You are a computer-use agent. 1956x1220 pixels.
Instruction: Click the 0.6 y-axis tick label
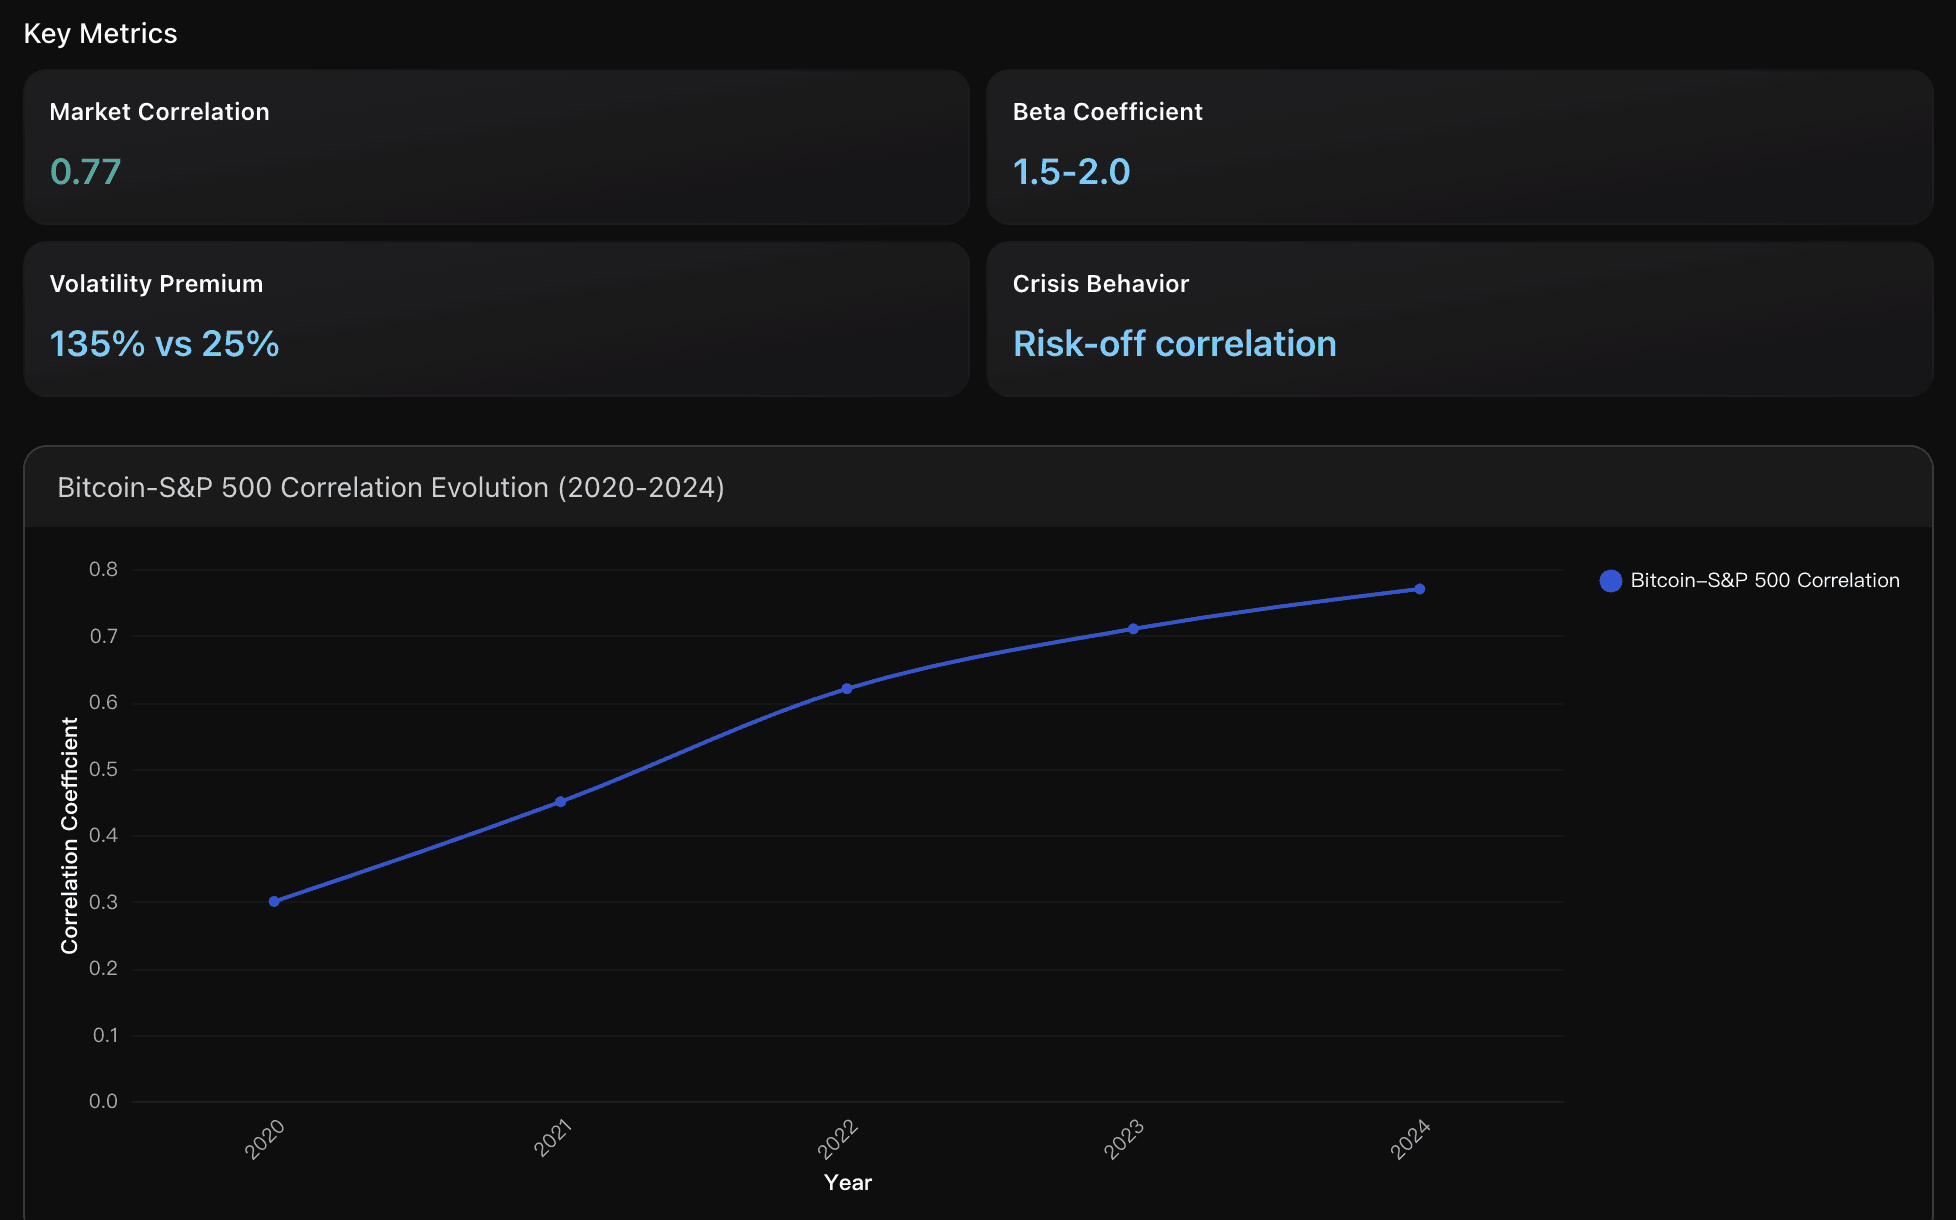tap(103, 702)
